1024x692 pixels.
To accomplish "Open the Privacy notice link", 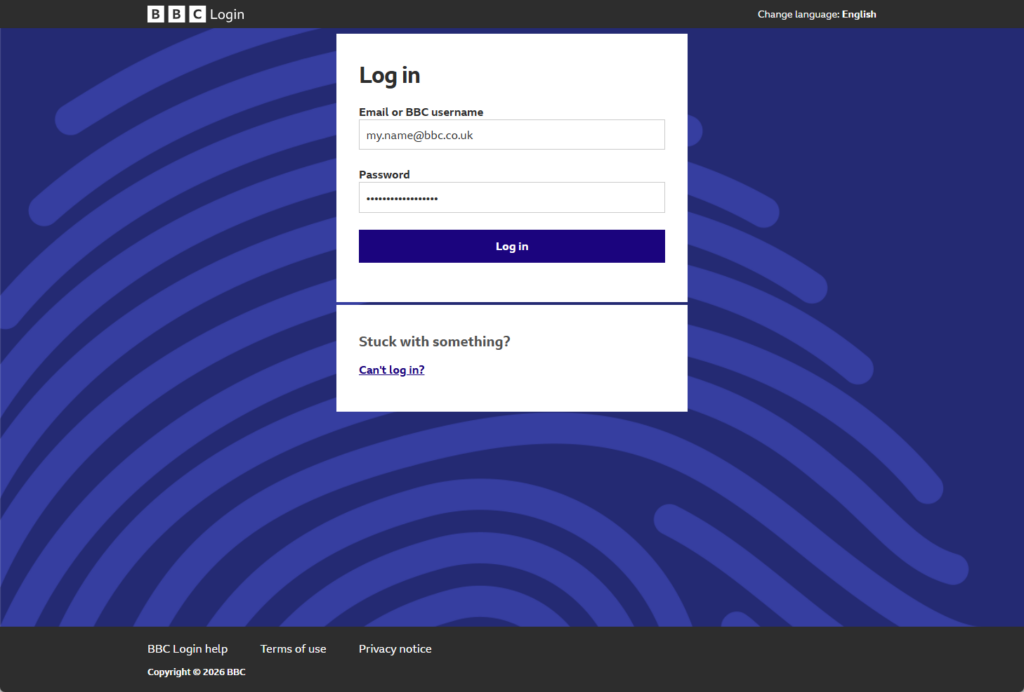I will (395, 649).
